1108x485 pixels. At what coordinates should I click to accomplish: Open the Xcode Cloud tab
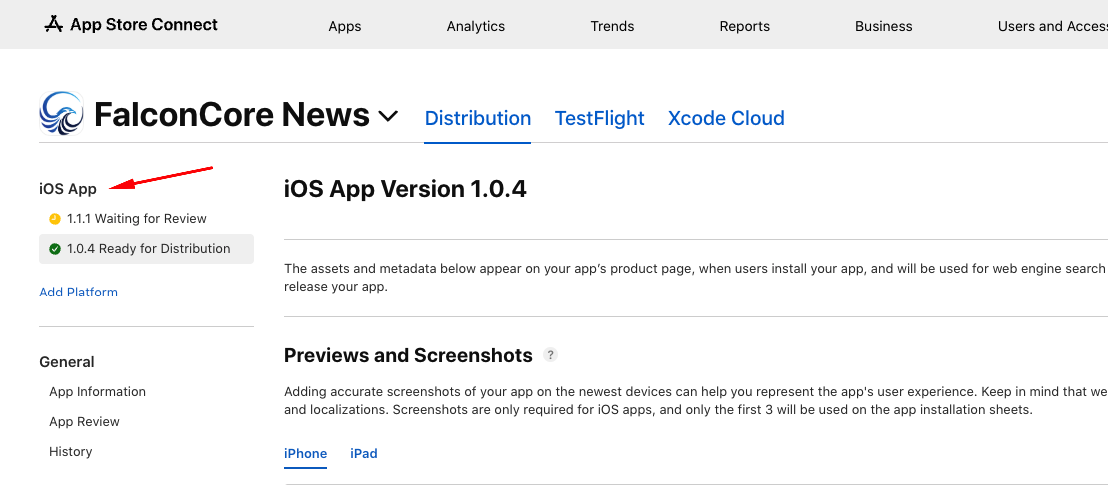click(x=725, y=118)
